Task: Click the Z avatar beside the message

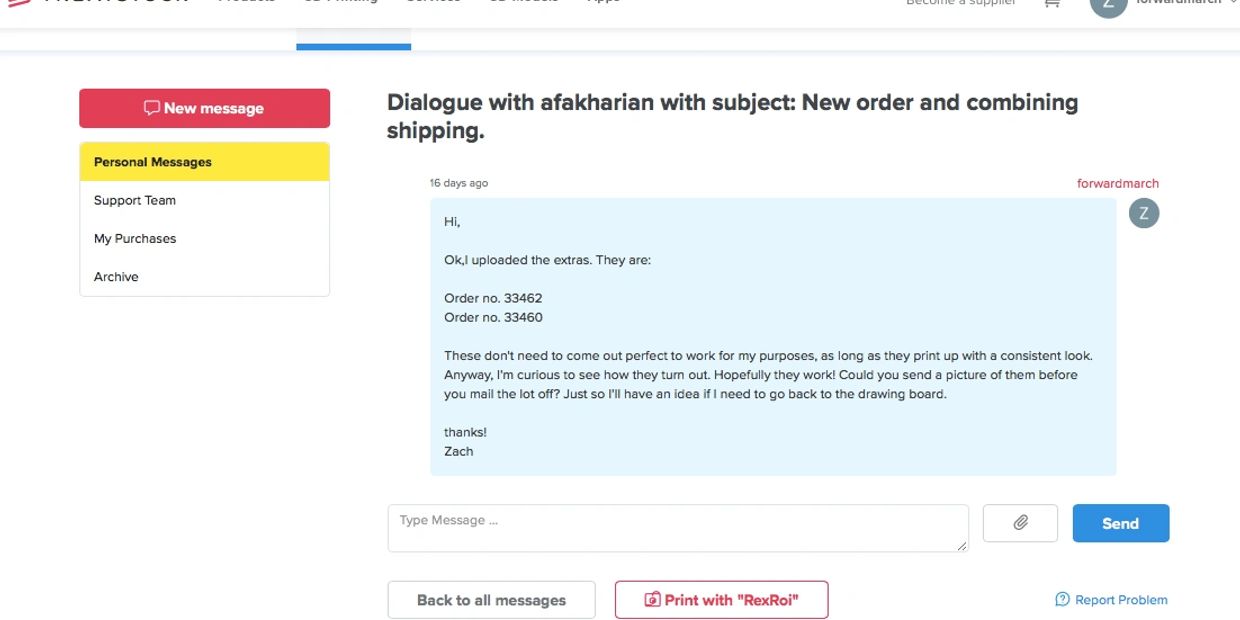Action: (1143, 213)
